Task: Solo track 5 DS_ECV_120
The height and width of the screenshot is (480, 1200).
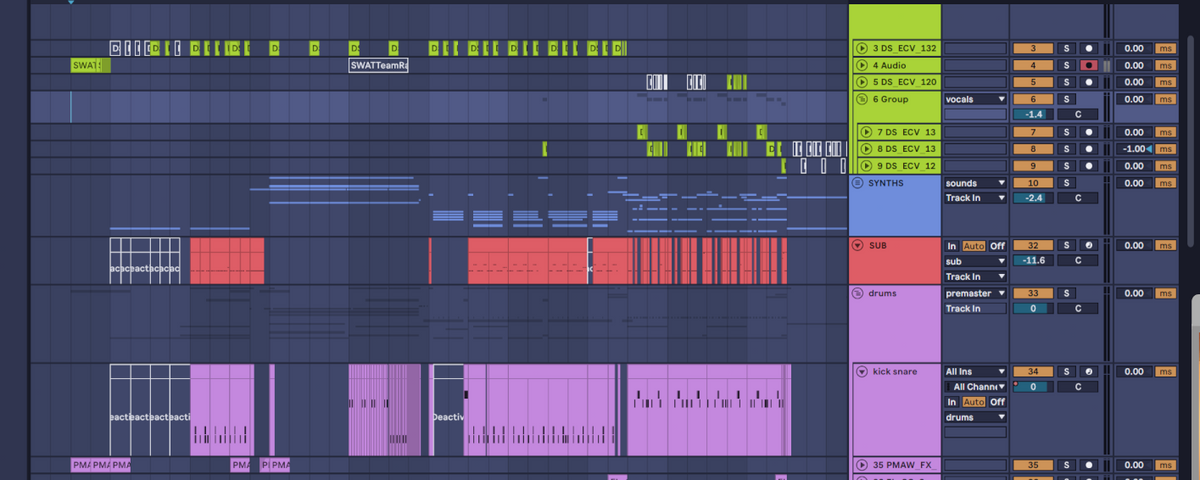Action: pos(1066,82)
